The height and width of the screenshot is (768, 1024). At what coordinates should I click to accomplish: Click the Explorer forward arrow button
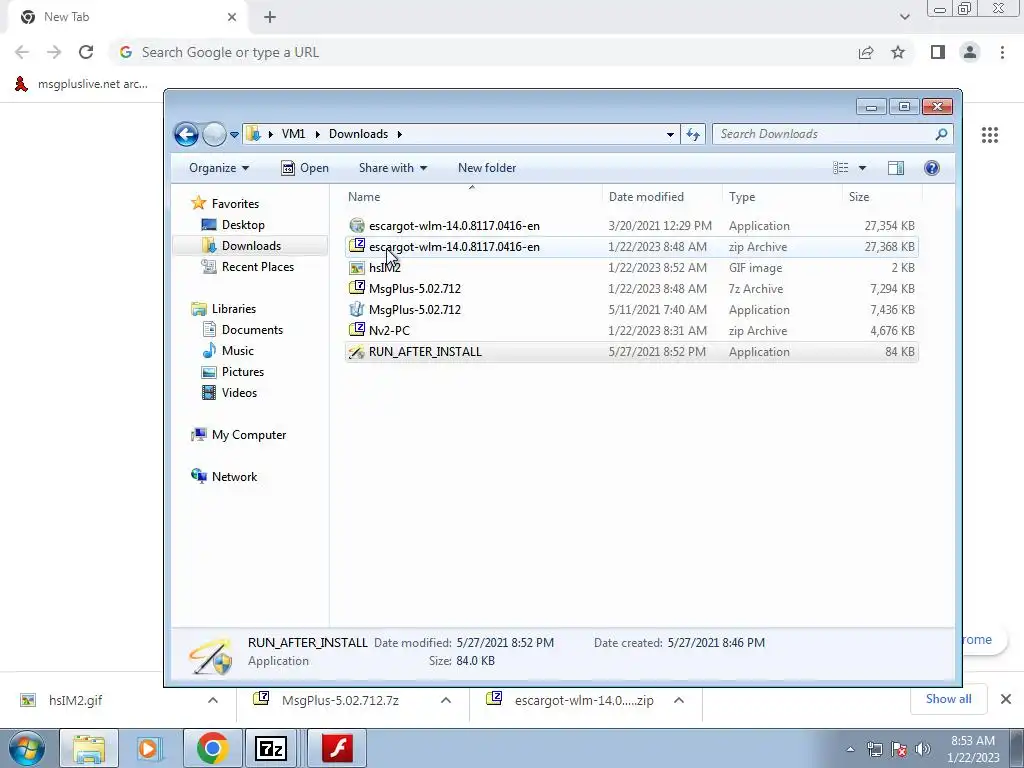tap(214, 135)
